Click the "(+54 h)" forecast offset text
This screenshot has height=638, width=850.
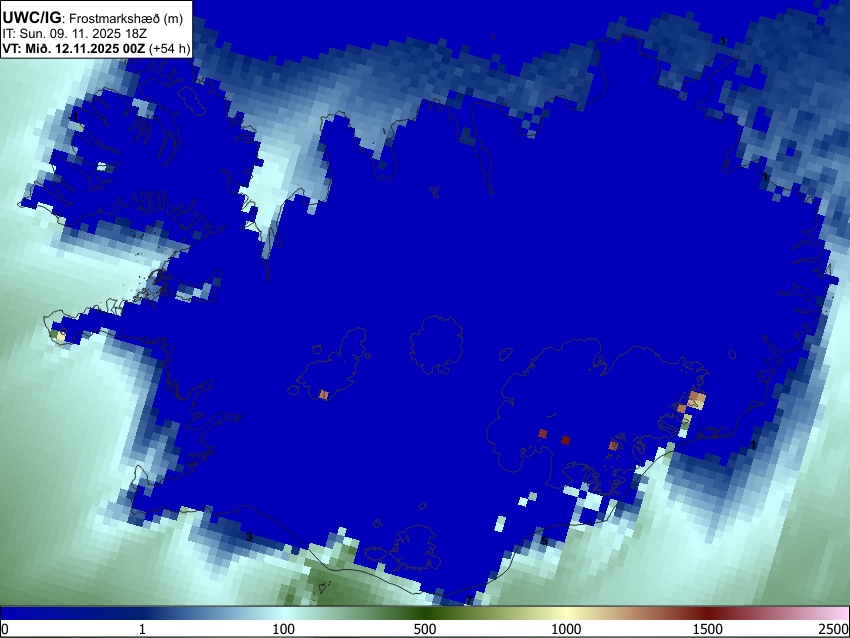point(170,48)
